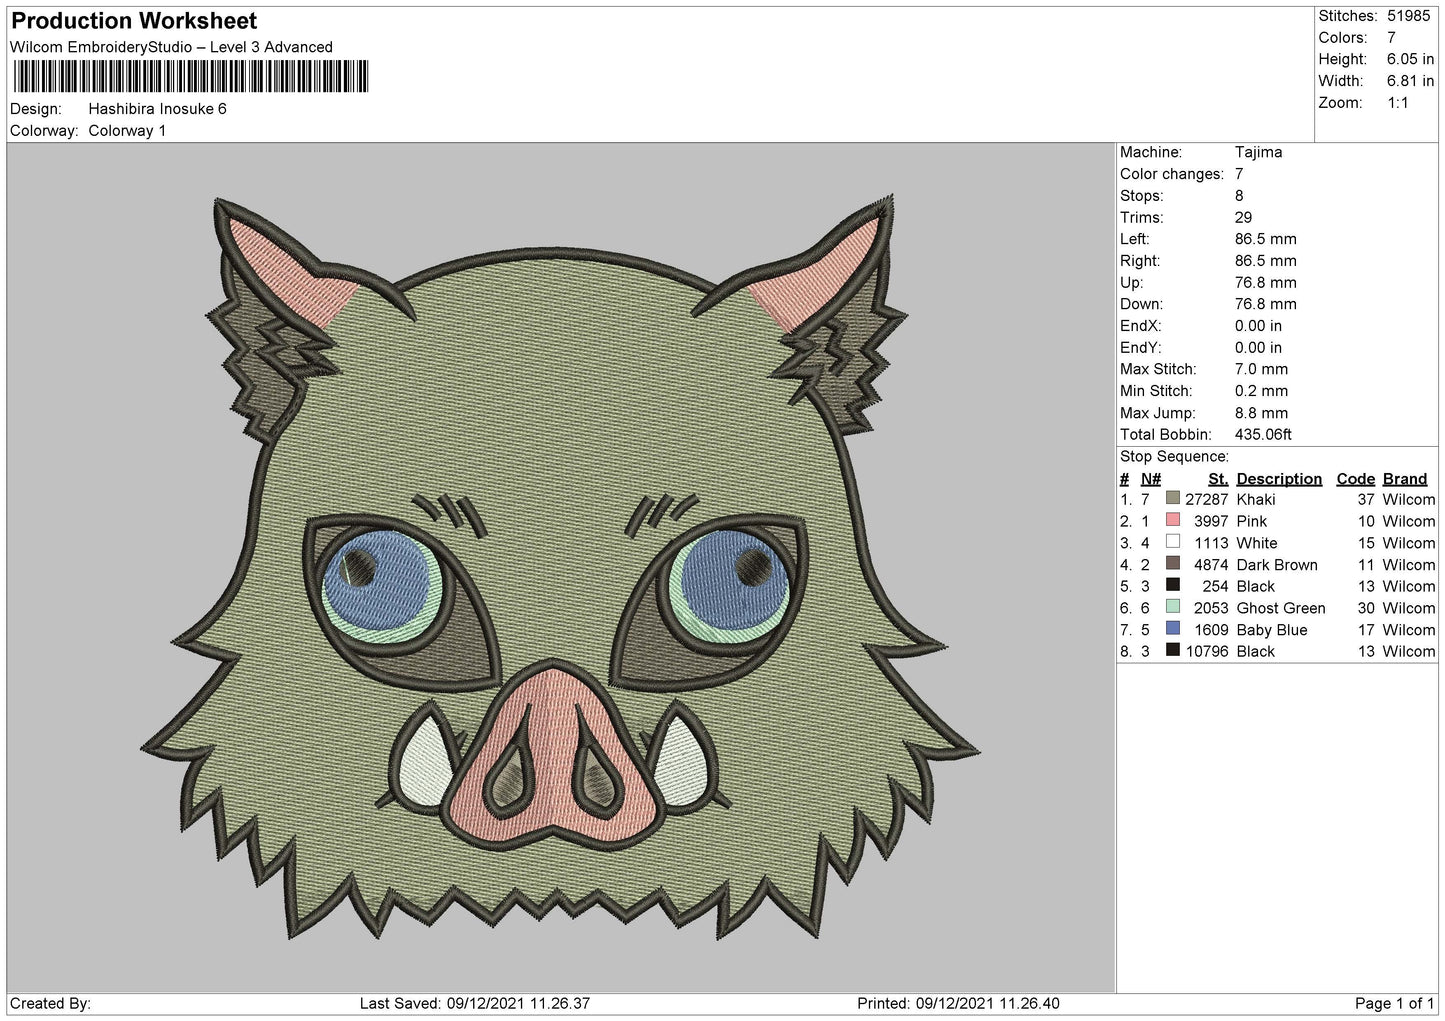Click the Brand column header

(1405, 479)
